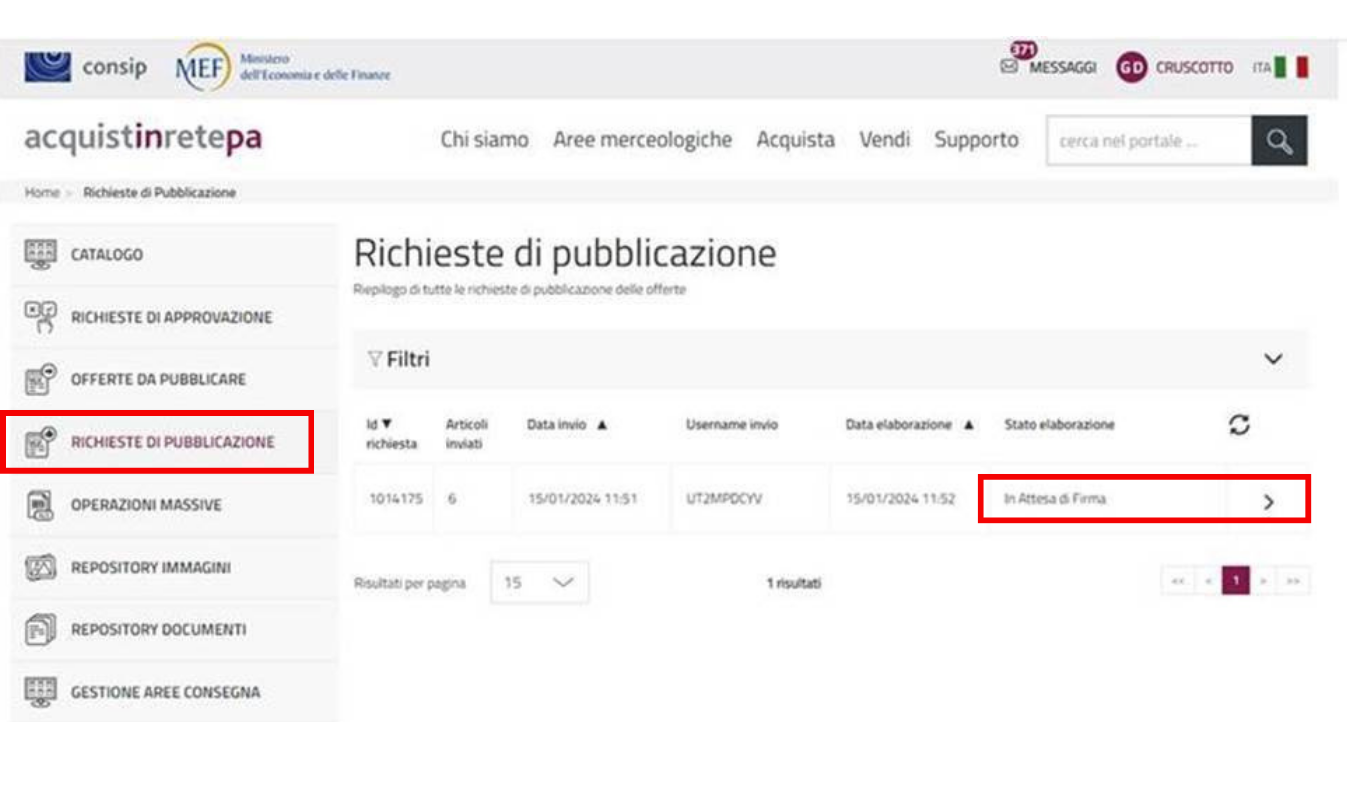Screen dimensions: 1347x798
Task: Click the Home breadcrumb link
Action: coord(42,192)
